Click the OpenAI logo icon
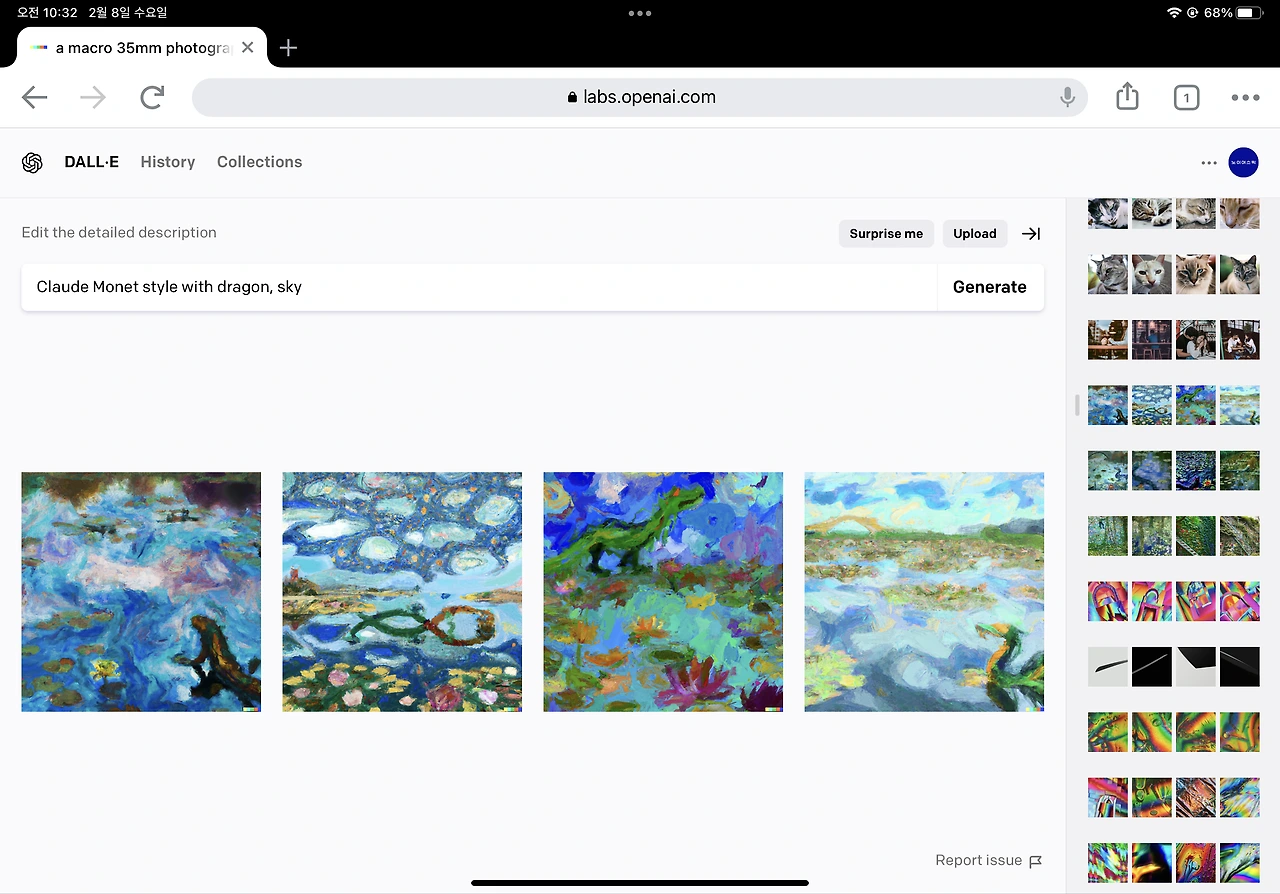This screenshot has width=1280, height=894. 32,162
